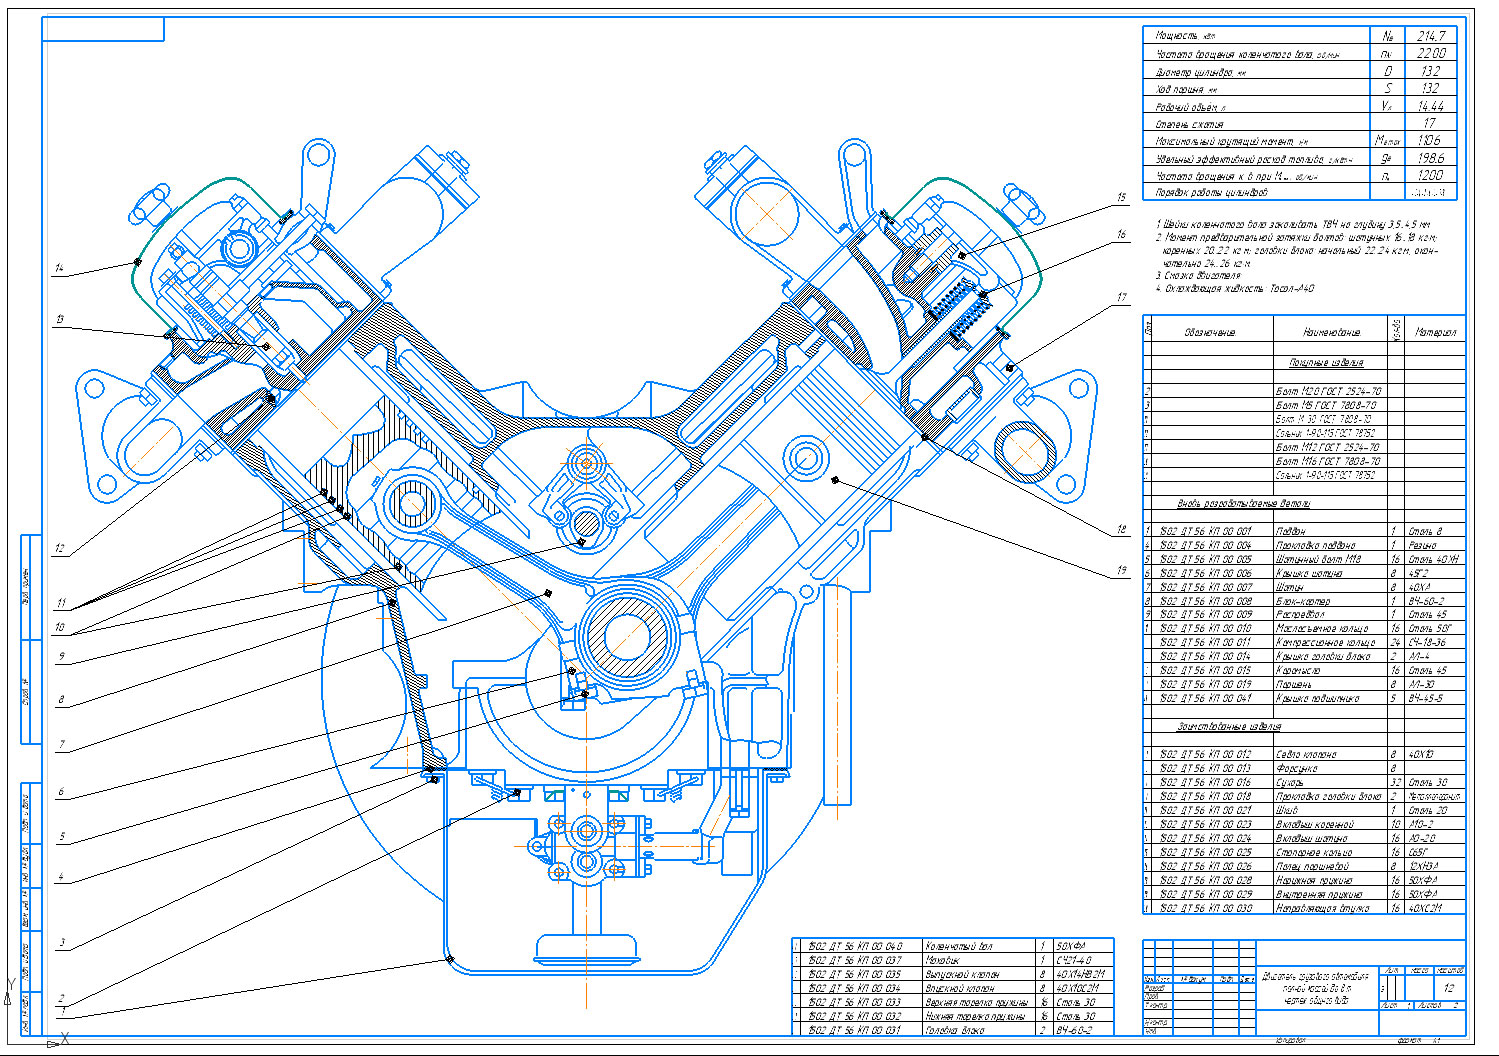1499x1056 pixels.
Task: Click callout number 9 on the drawing
Action: [61, 658]
